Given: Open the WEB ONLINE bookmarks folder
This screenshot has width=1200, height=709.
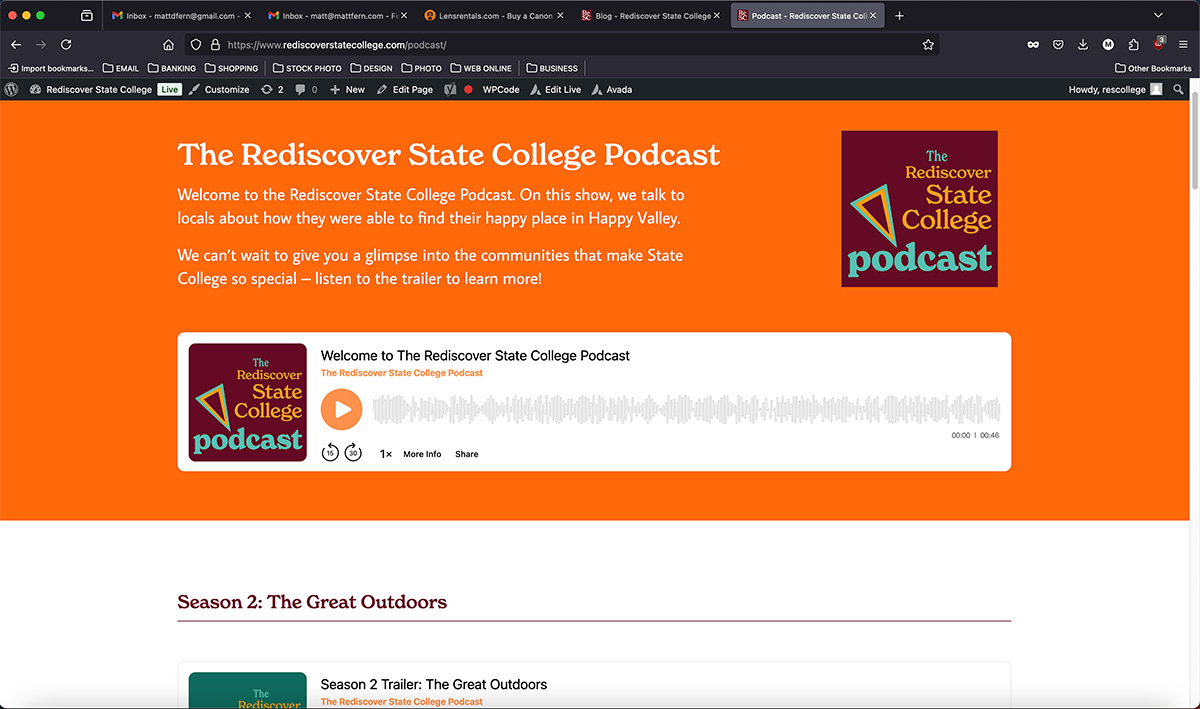Looking at the screenshot, I should click(x=481, y=68).
